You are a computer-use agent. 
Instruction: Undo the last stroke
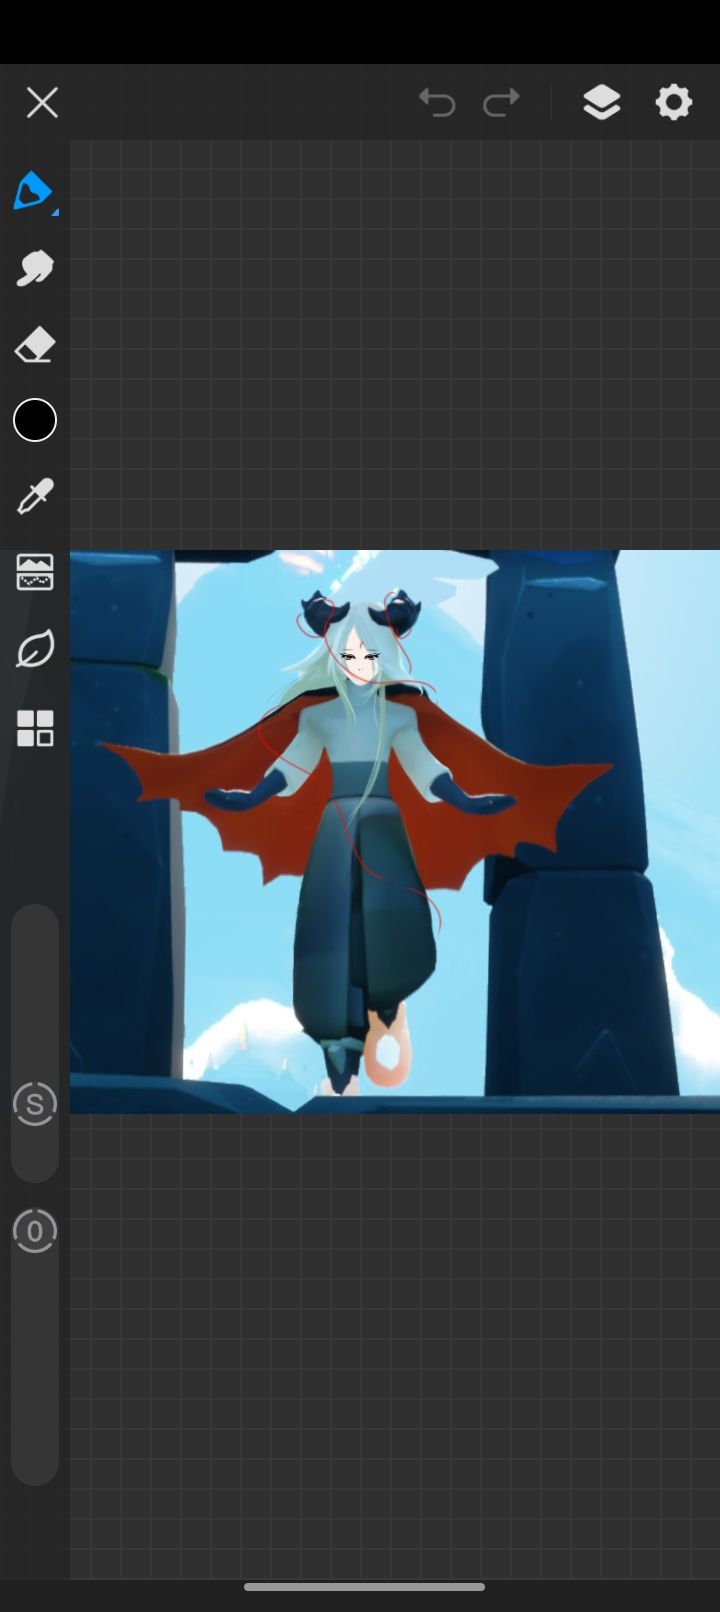[437, 102]
